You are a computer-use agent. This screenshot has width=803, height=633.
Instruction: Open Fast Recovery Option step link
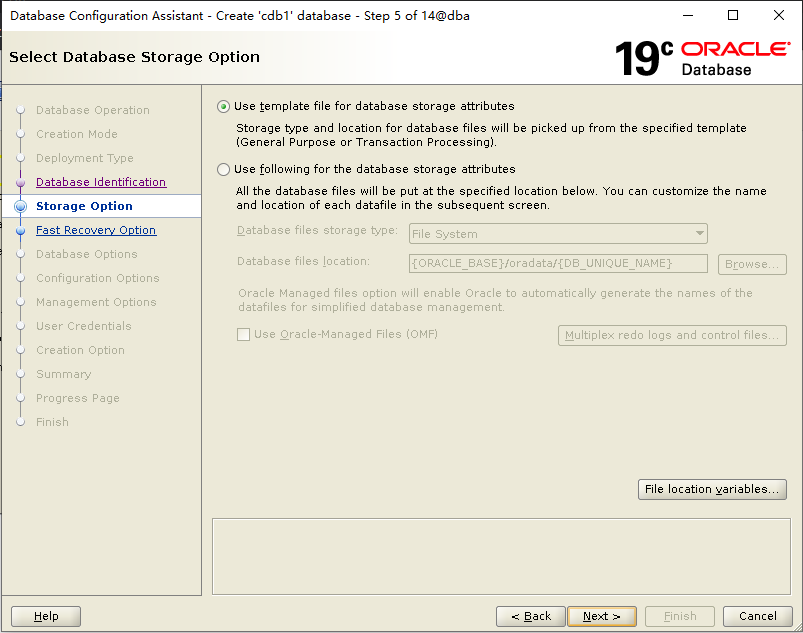96,230
